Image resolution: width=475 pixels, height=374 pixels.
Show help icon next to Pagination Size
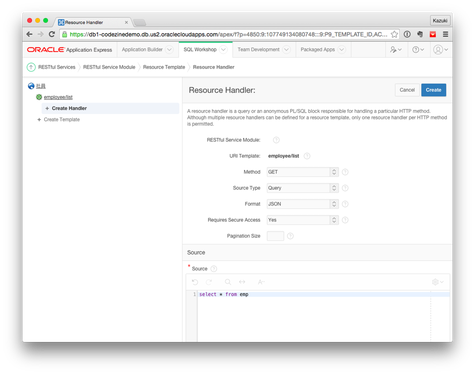tap(290, 236)
